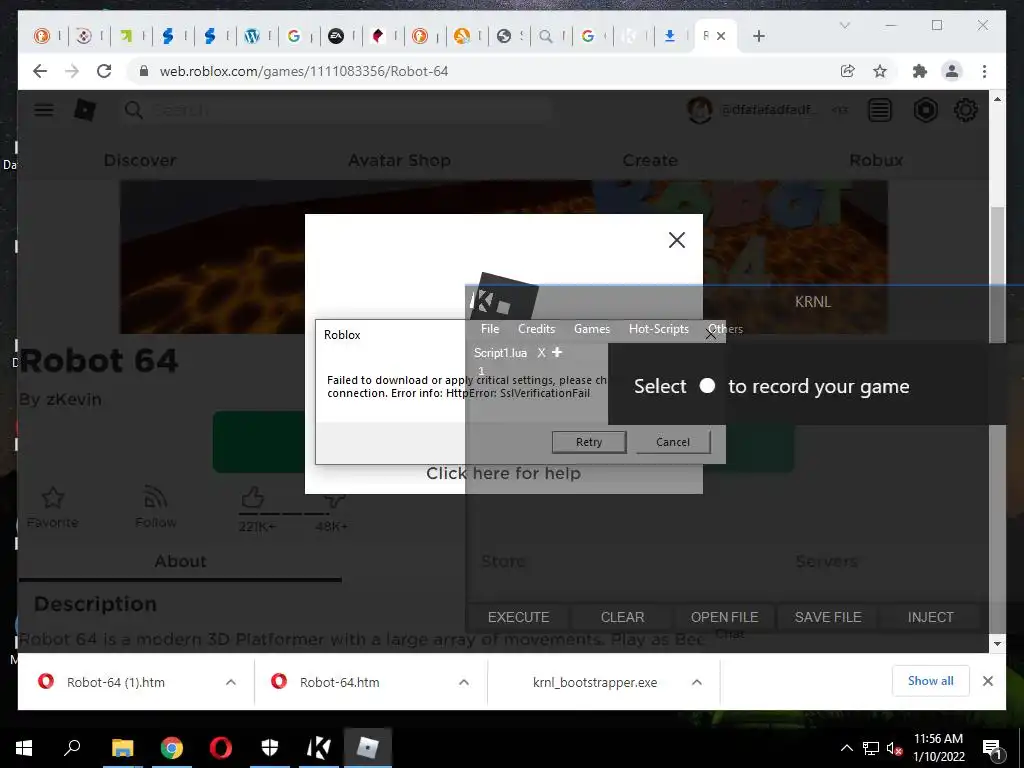Switch to the globe-icon browser tab
The height and width of the screenshot is (768, 1024).
click(504, 36)
